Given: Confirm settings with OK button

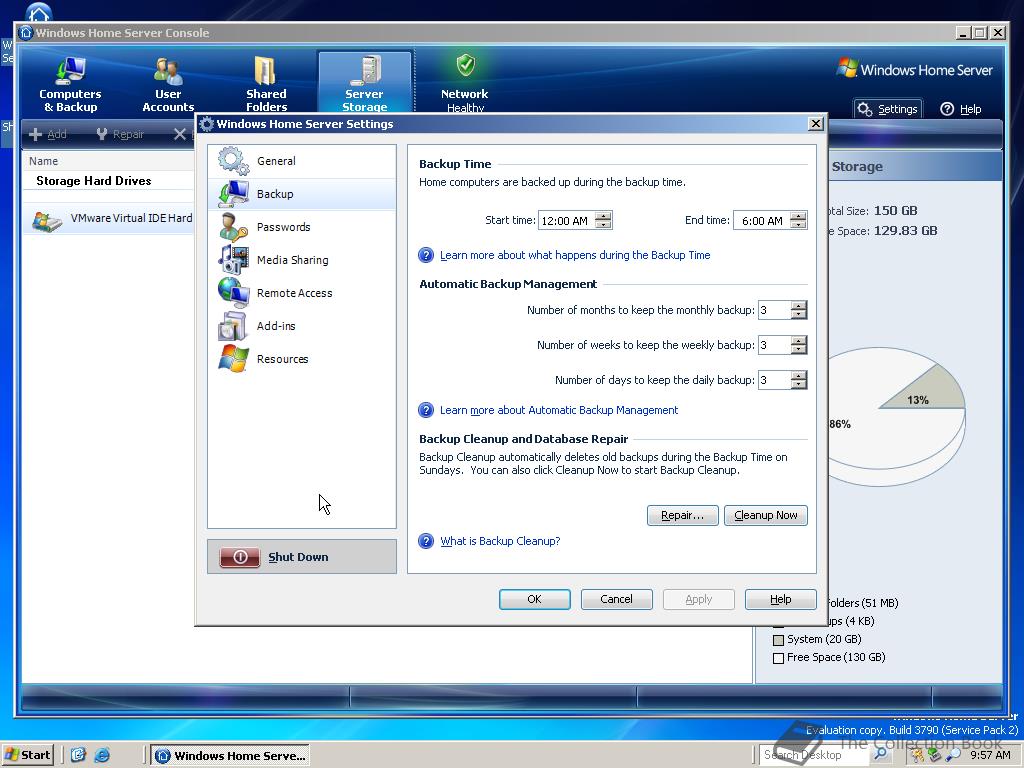Looking at the screenshot, I should click(x=534, y=599).
